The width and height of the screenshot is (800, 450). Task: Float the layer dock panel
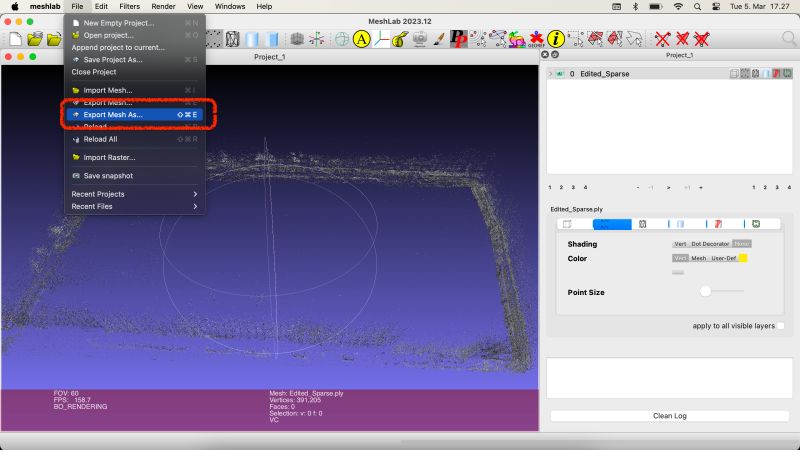pyautogui.click(x=555, y=55)
